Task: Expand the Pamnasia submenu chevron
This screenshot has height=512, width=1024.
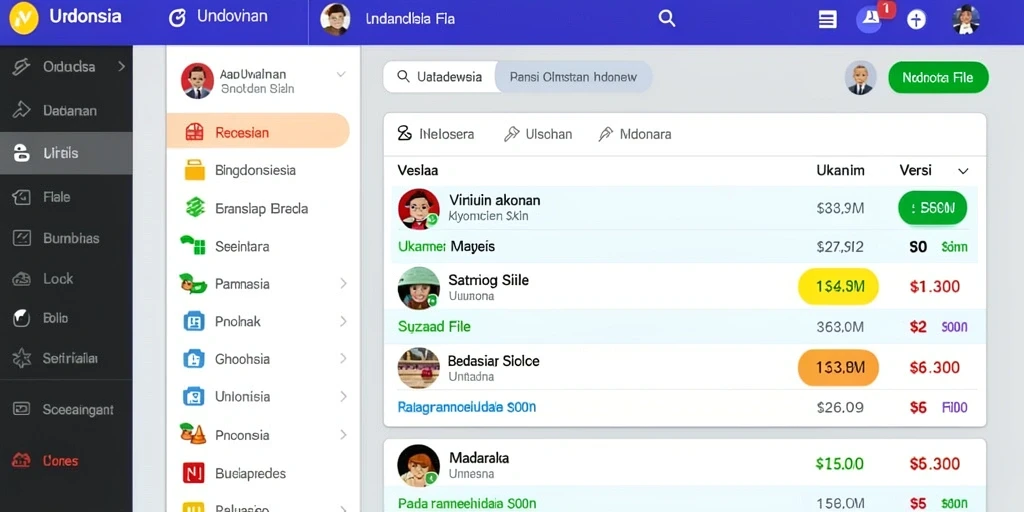Action: [x=343, y=283]
